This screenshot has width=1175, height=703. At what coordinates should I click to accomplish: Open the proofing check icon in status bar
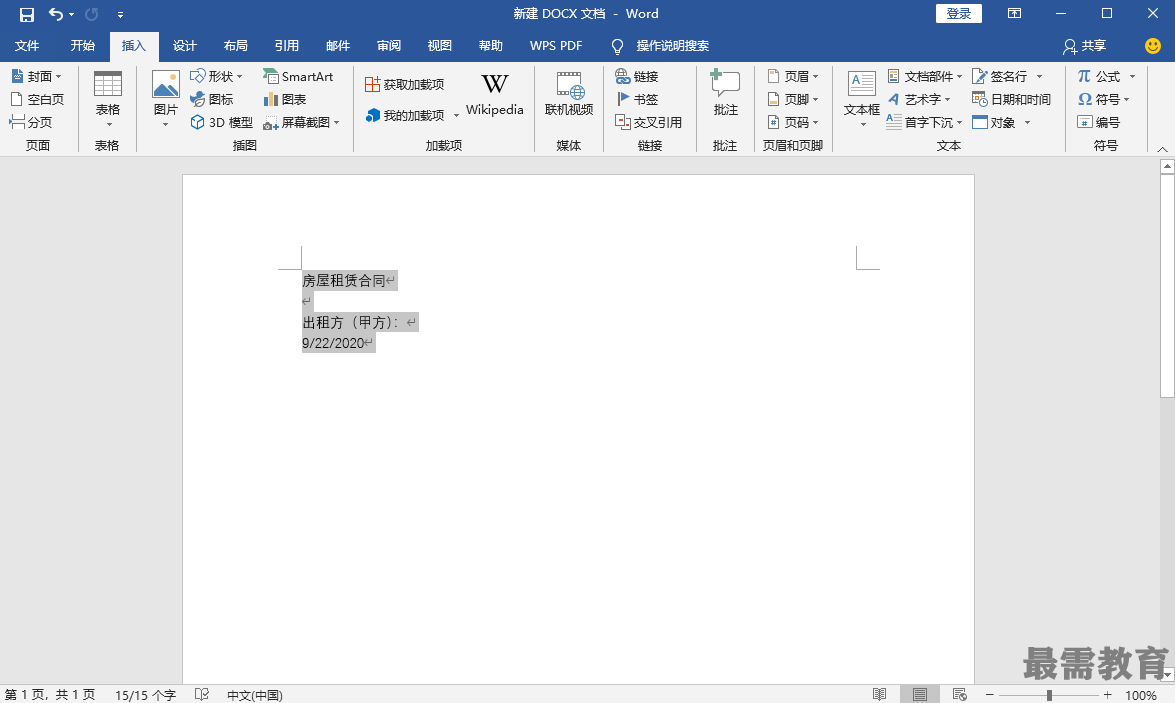click(202, 695)
